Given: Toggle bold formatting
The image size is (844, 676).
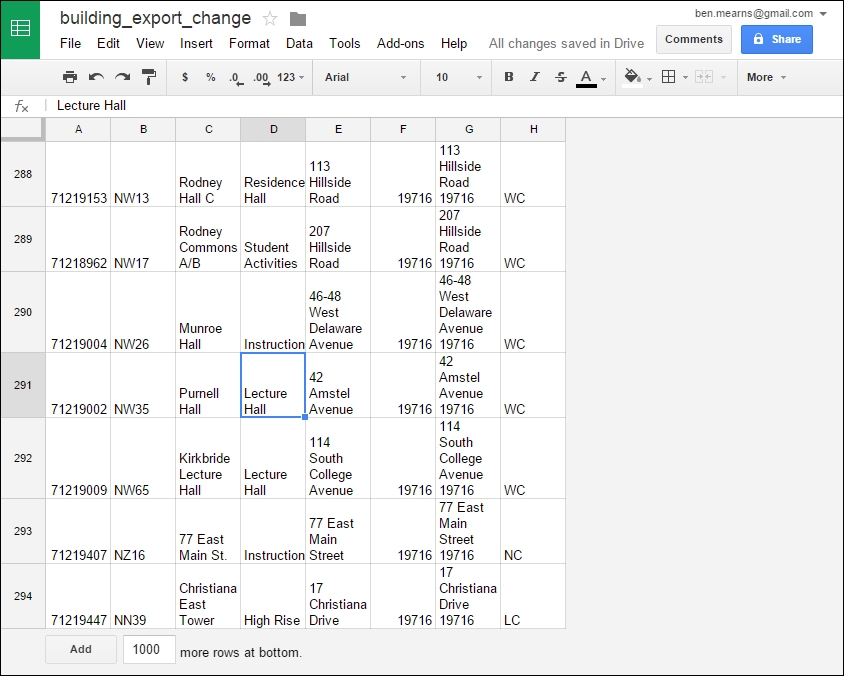Looking at the screenshot, I should 509,76.
